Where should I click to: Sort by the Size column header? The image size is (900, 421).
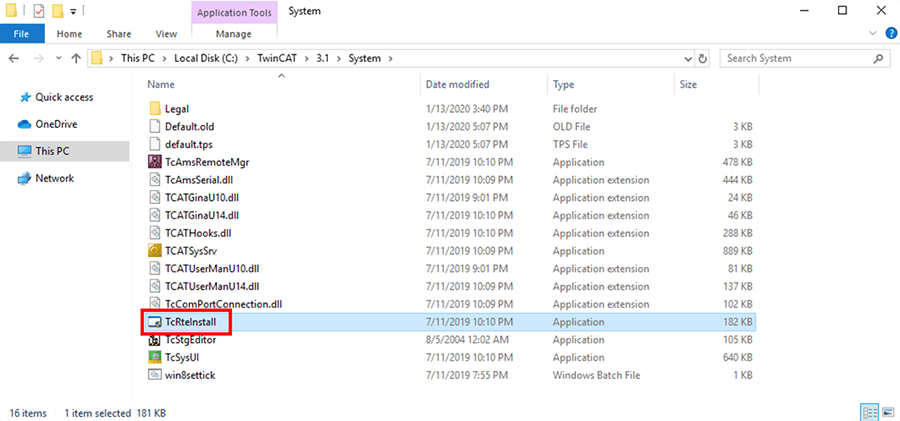click(688, 84)
